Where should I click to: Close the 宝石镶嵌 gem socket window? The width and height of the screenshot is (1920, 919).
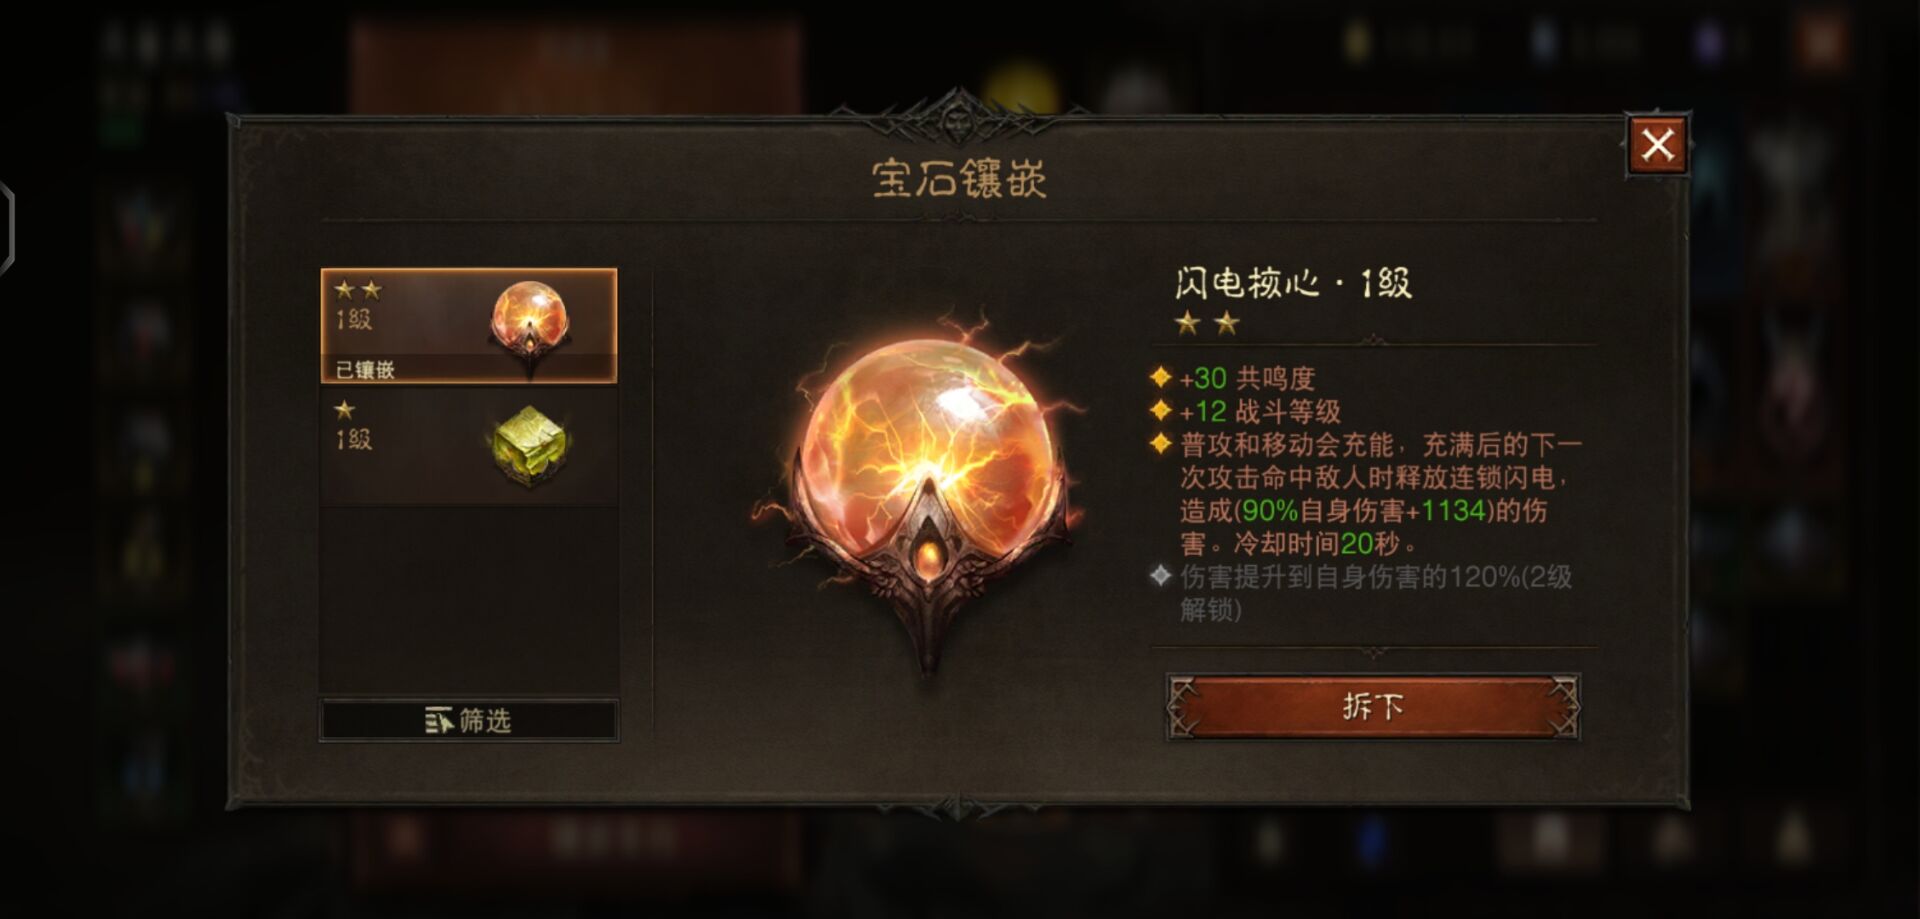click(1657, 146)
